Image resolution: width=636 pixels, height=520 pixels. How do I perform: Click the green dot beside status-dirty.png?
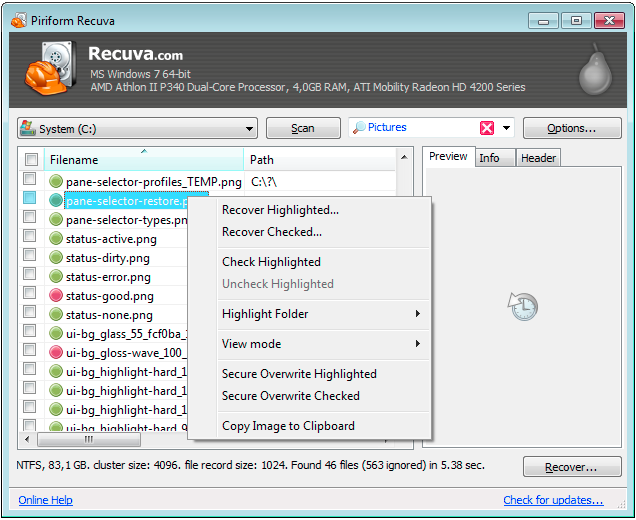pyautogui.click(x=56, y=258)
